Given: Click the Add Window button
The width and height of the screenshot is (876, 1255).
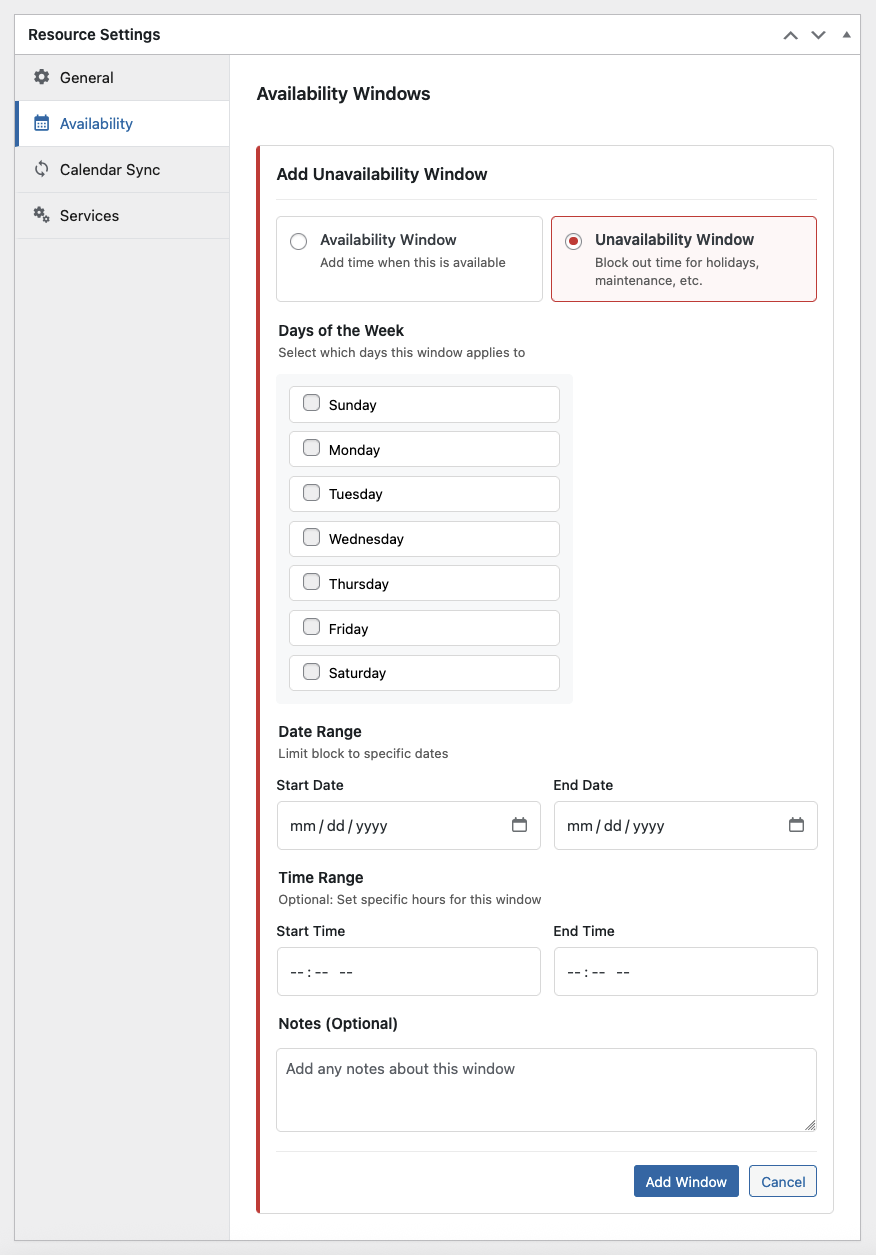Looking at the screenshot, I should coord(686,1181).
